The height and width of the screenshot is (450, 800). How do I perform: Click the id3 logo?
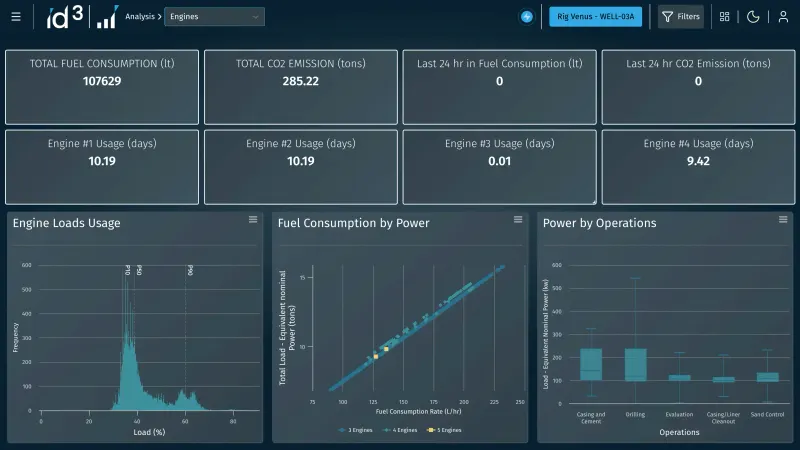click(x=65, y=17)
